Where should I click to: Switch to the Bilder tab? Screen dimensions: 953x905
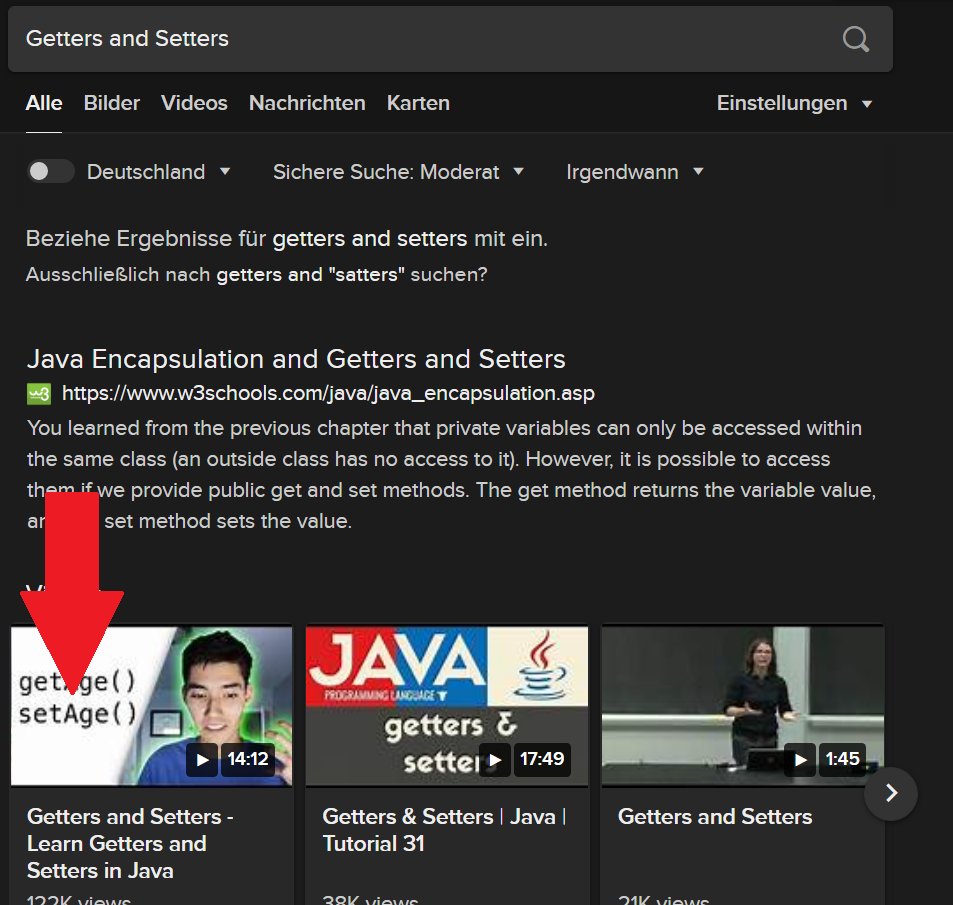coord(112,103)
